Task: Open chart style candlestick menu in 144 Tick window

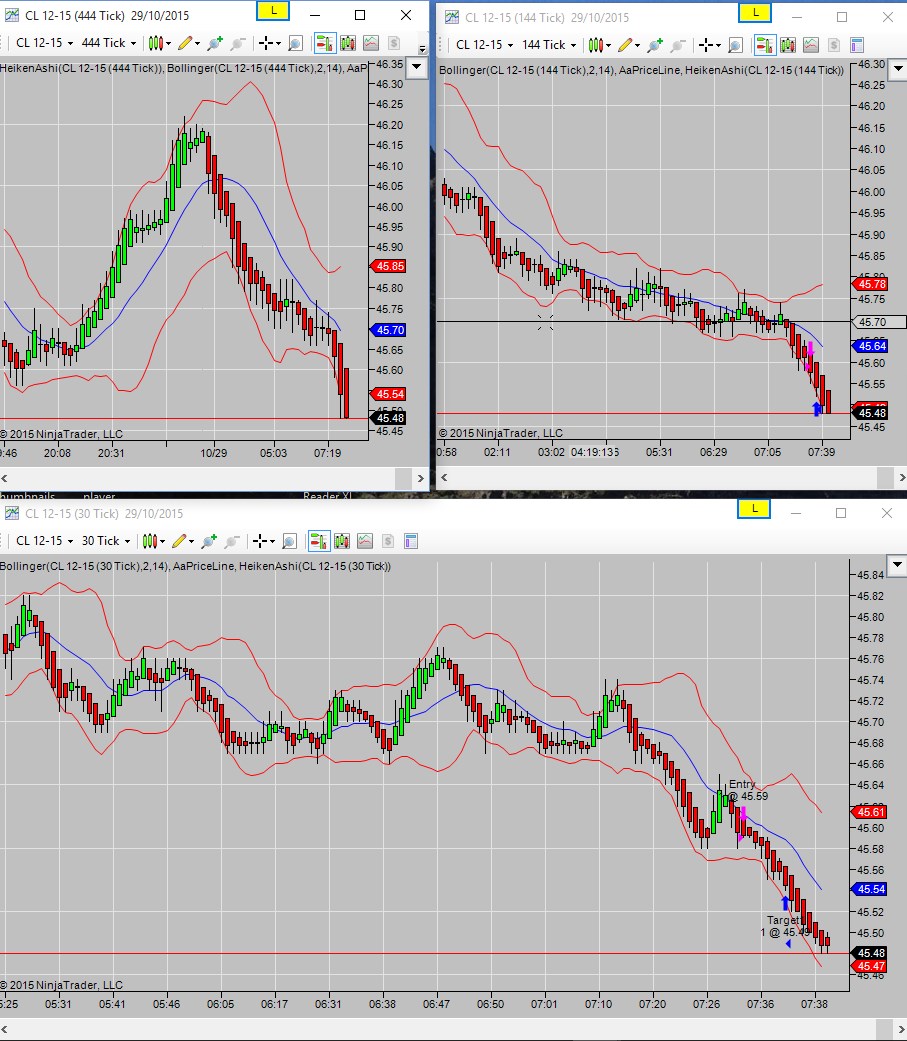Action: coord(599,45)
